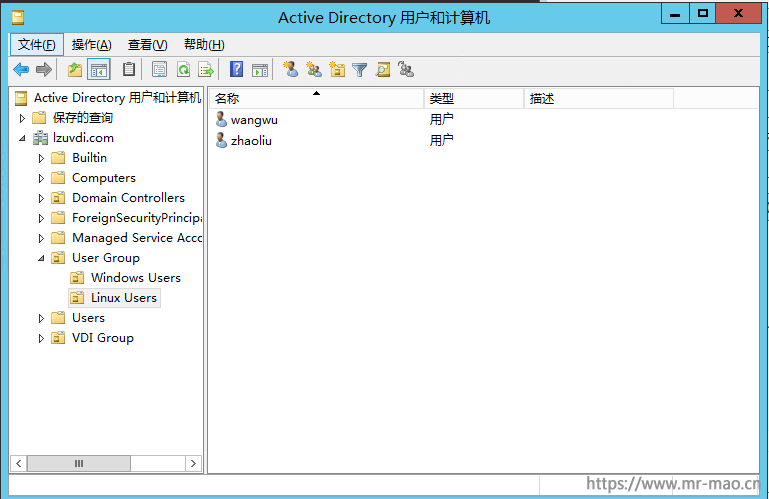This screenshot has height=499, width=769.
Task: Expand the Builtin container
Action: (41, 158)
